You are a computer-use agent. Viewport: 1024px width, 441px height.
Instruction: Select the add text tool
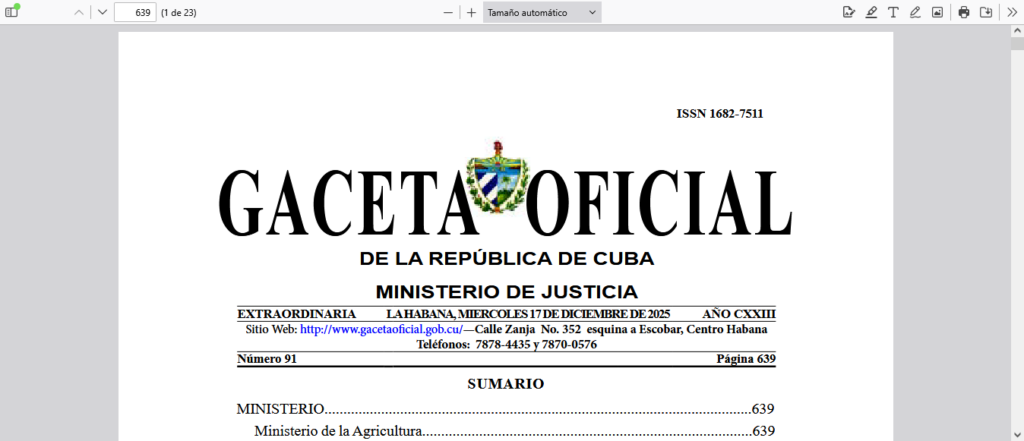[893, 12]
